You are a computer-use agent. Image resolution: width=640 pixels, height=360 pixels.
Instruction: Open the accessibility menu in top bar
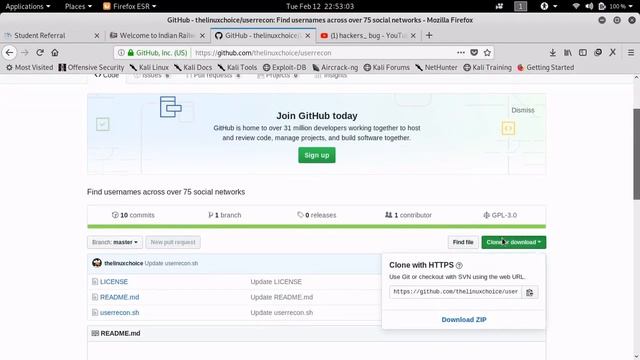point(549,6)
